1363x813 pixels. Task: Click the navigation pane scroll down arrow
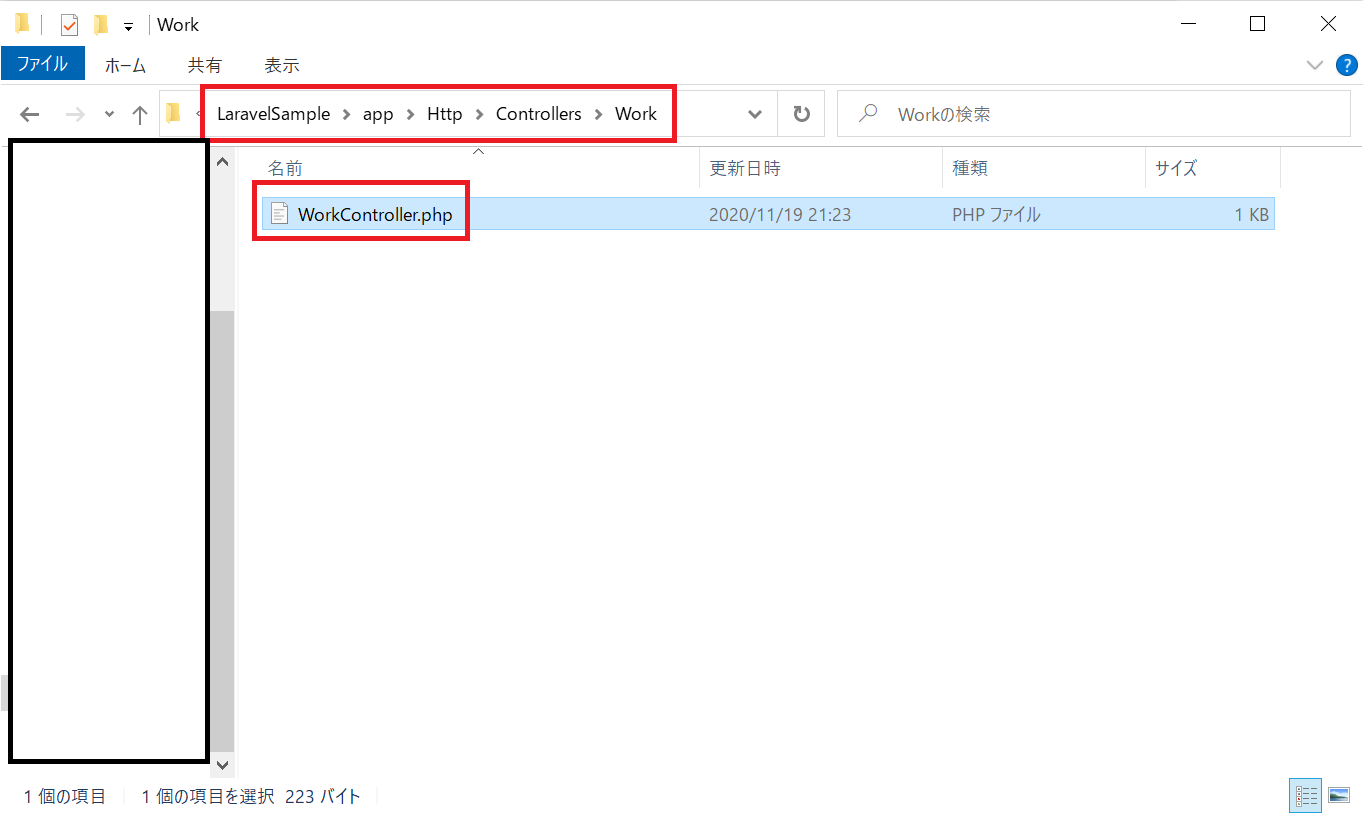click(222, 765)
